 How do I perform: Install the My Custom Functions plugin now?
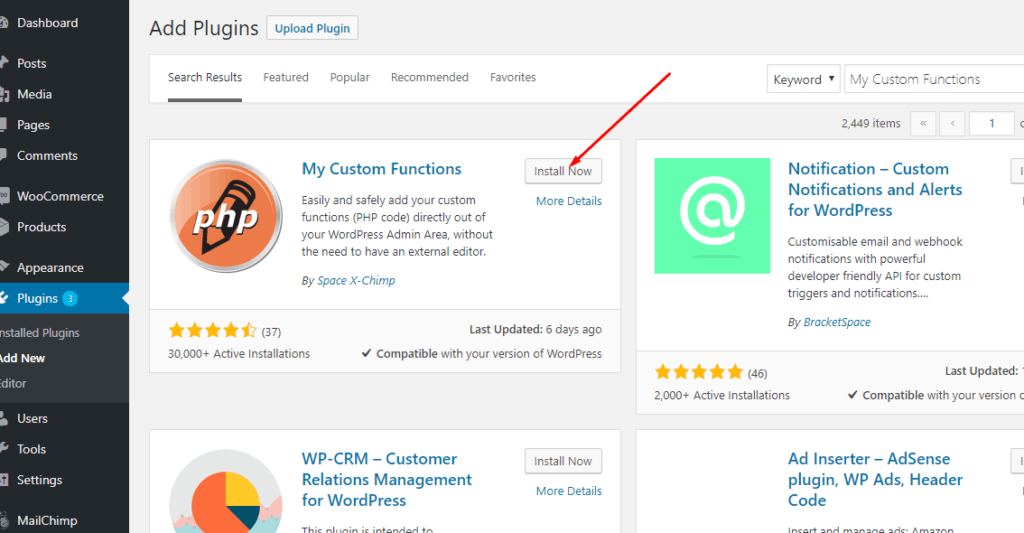coord(563,171)
